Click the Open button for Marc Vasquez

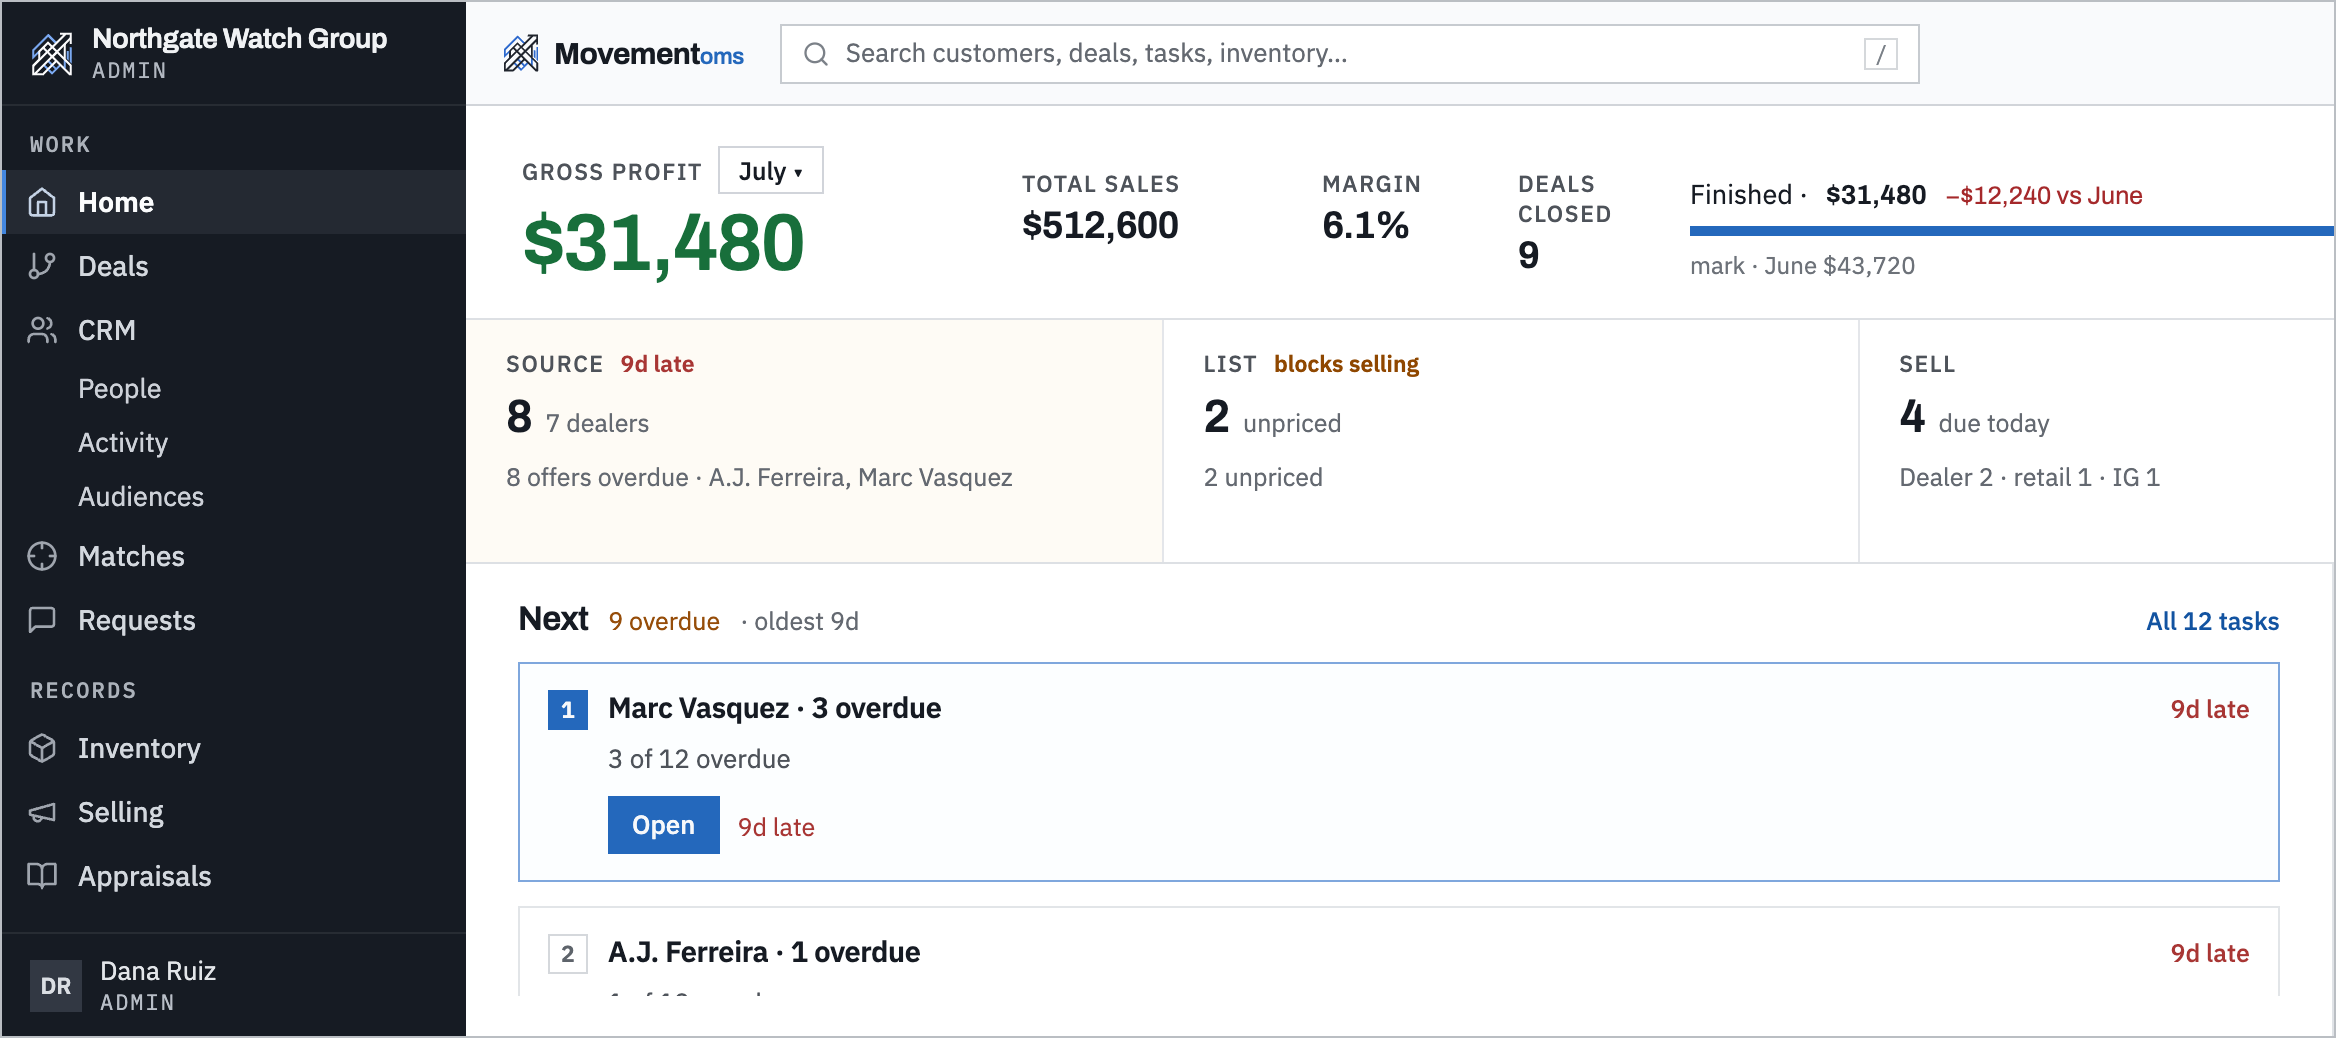664,825
